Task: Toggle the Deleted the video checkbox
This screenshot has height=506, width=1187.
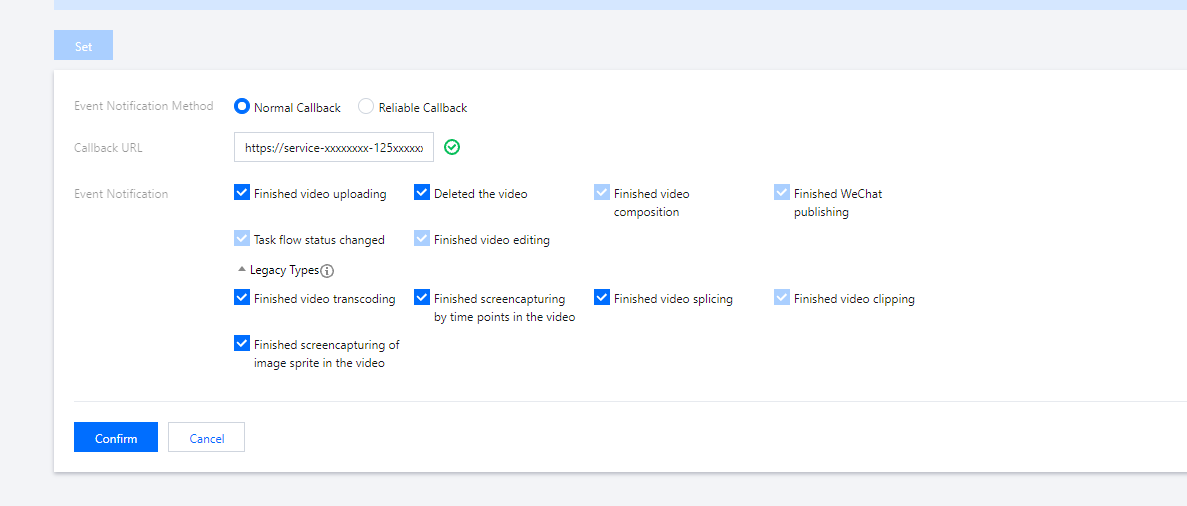Action: coord(422,193)
